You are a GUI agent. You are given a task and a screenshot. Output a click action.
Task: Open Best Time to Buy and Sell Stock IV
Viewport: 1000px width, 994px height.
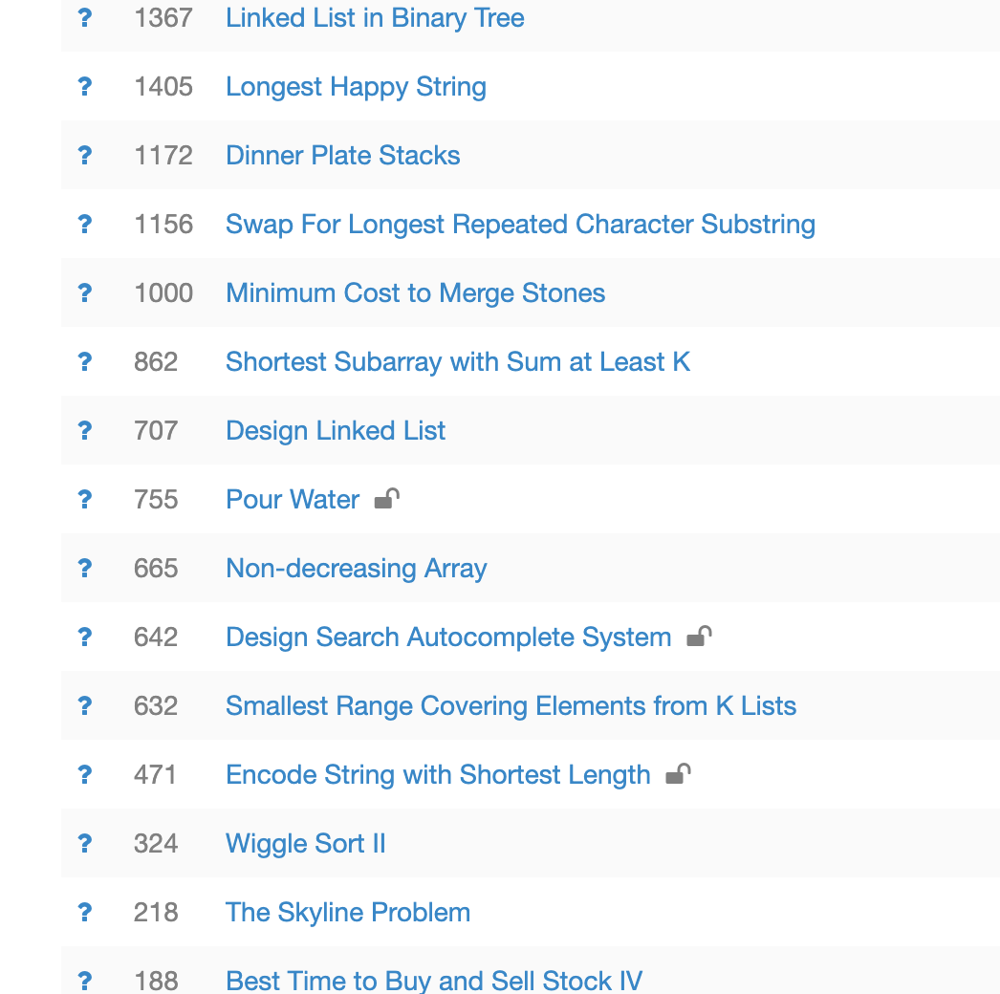(x=434, y=981)
